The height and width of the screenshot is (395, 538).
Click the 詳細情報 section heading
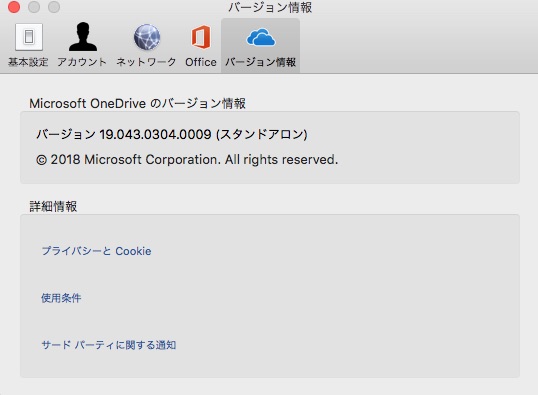(x=53, y=206)
